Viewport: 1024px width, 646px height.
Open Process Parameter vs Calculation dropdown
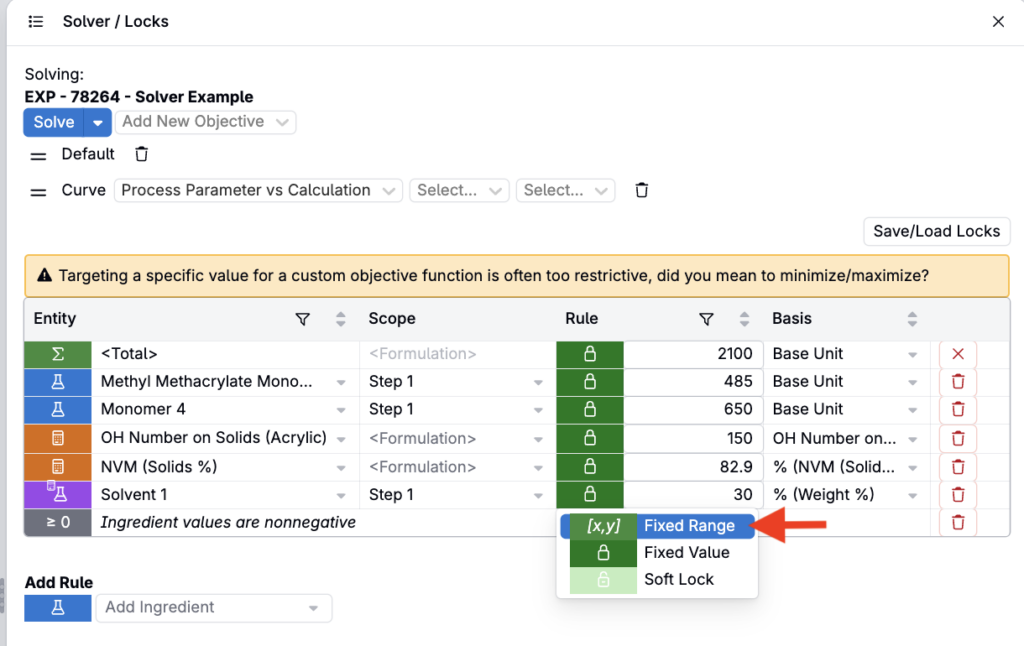(x=258, y=191)
